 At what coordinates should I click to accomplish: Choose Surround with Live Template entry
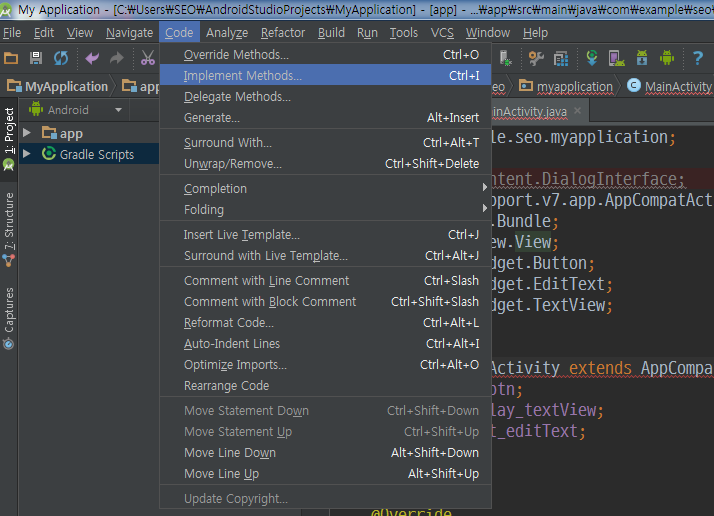tap(325, 255)
